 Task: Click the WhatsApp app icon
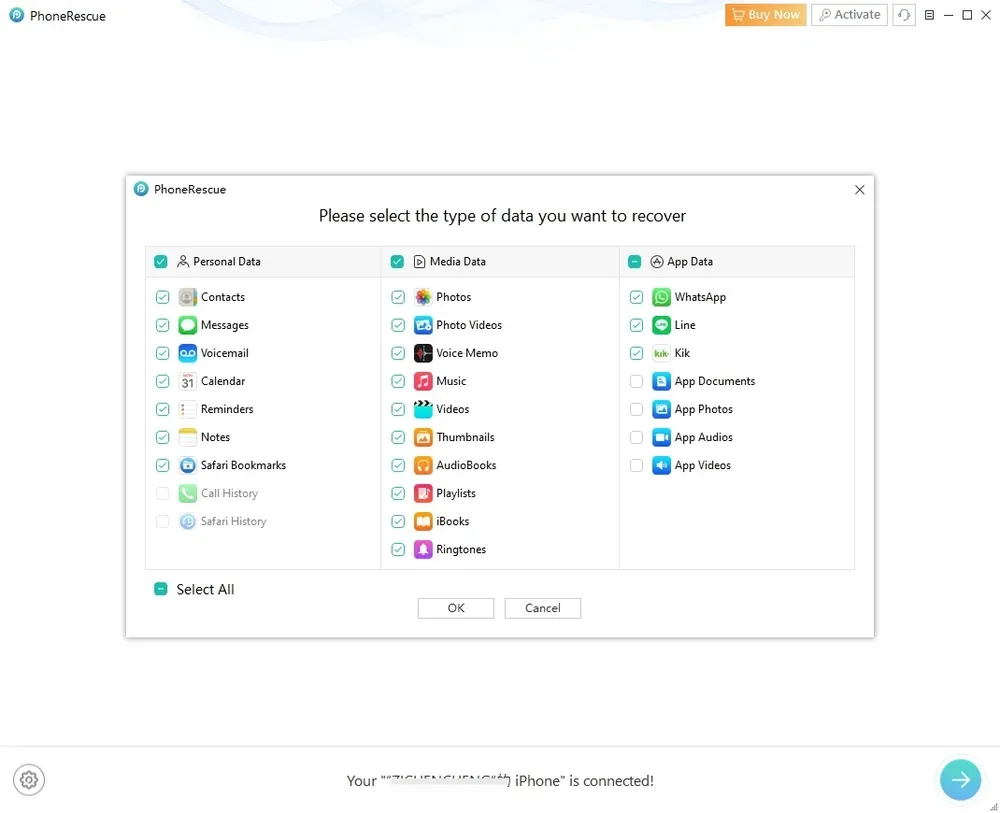661,297
